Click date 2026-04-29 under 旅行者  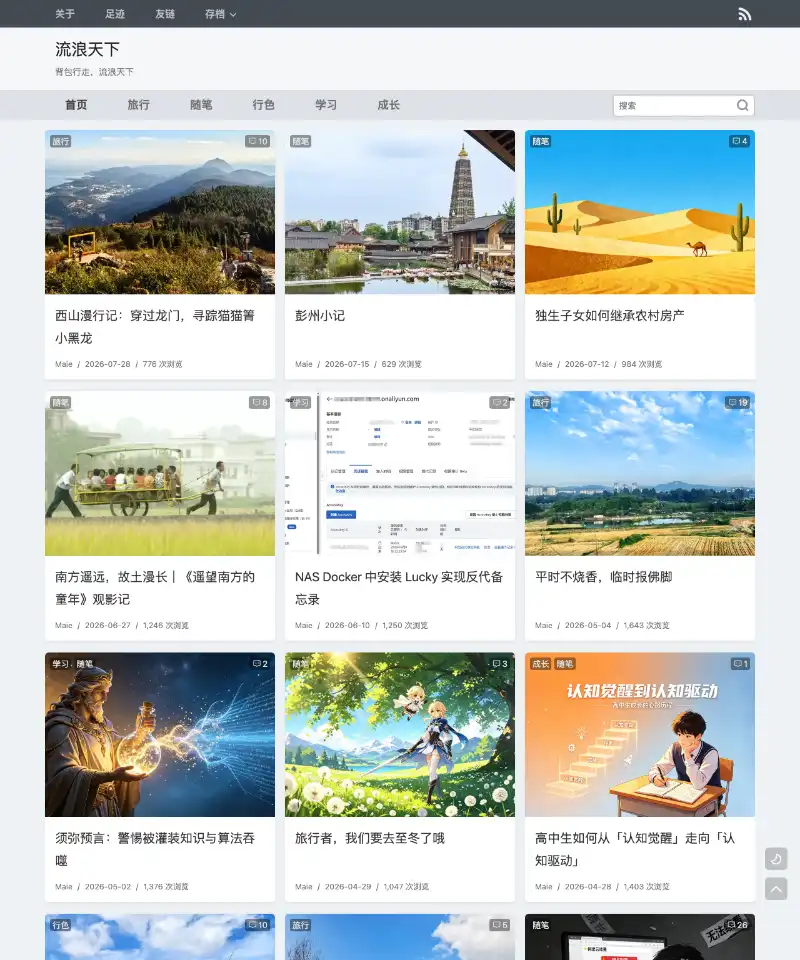[348, 887]
